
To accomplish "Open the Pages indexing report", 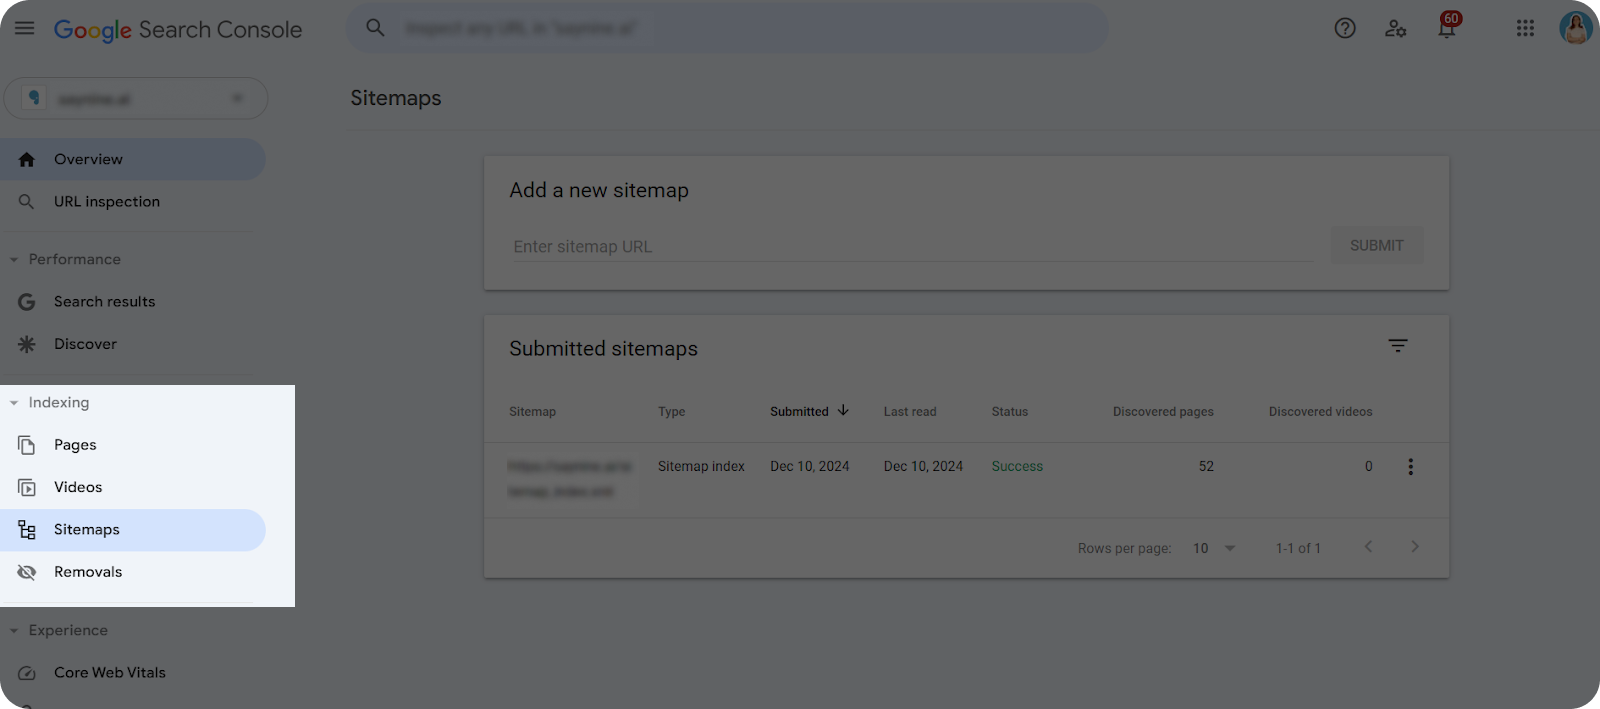I will point(74,444).
